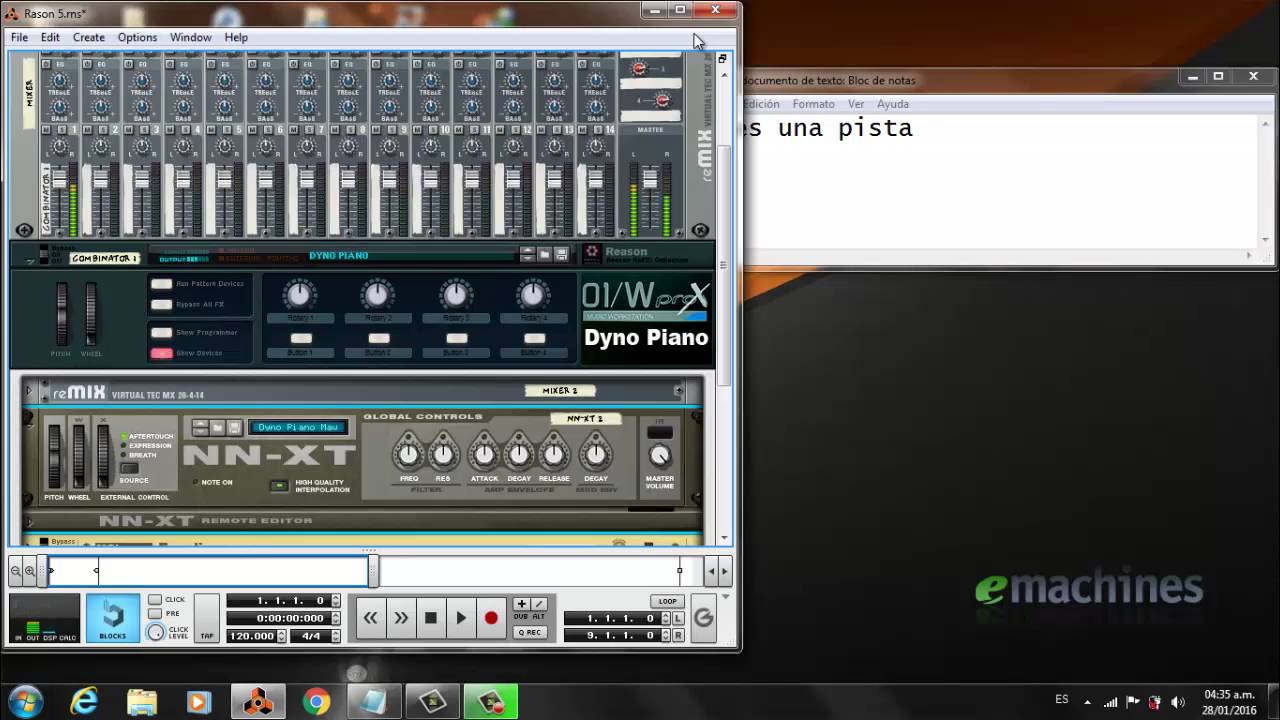Click the rack restore window icon
This screenshot has height=720, width=1280.
click(x=722, y=59)
